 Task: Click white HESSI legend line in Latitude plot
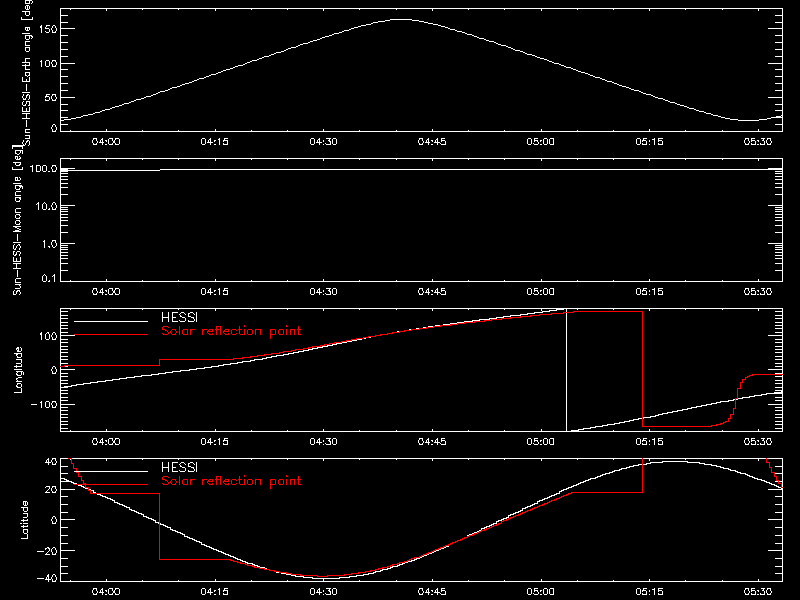(x=111, y=471)
